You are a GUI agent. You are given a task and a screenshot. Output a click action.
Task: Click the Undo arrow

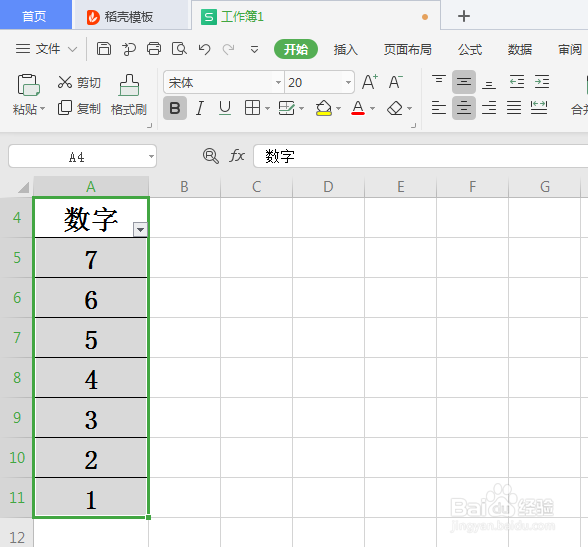tap(204, 49)
